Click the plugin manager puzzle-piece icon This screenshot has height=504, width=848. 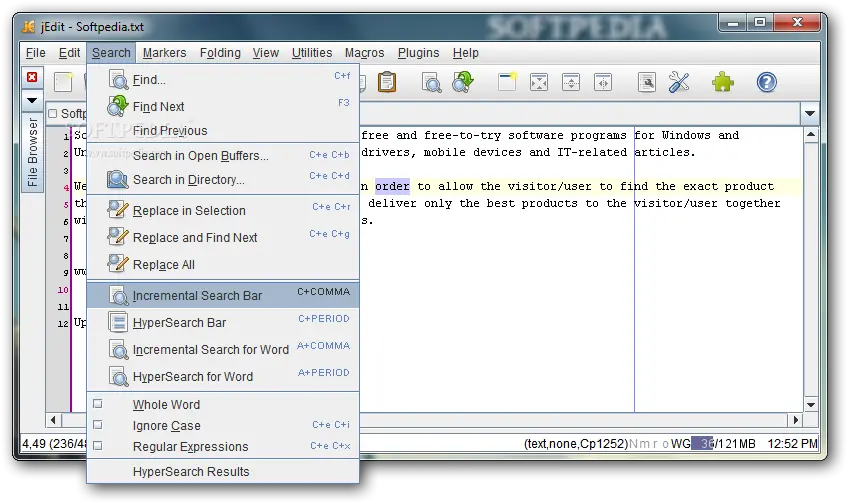[722, 83]
